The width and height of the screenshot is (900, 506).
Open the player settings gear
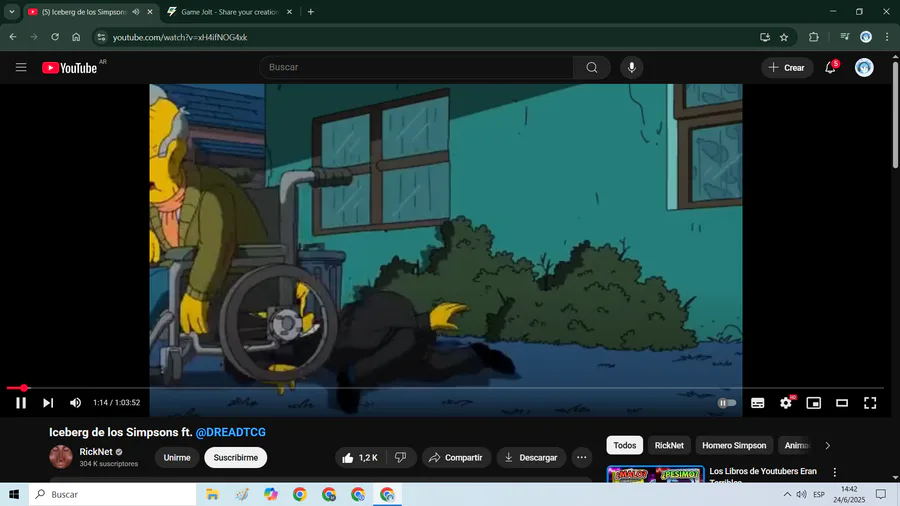pos(786,403)
